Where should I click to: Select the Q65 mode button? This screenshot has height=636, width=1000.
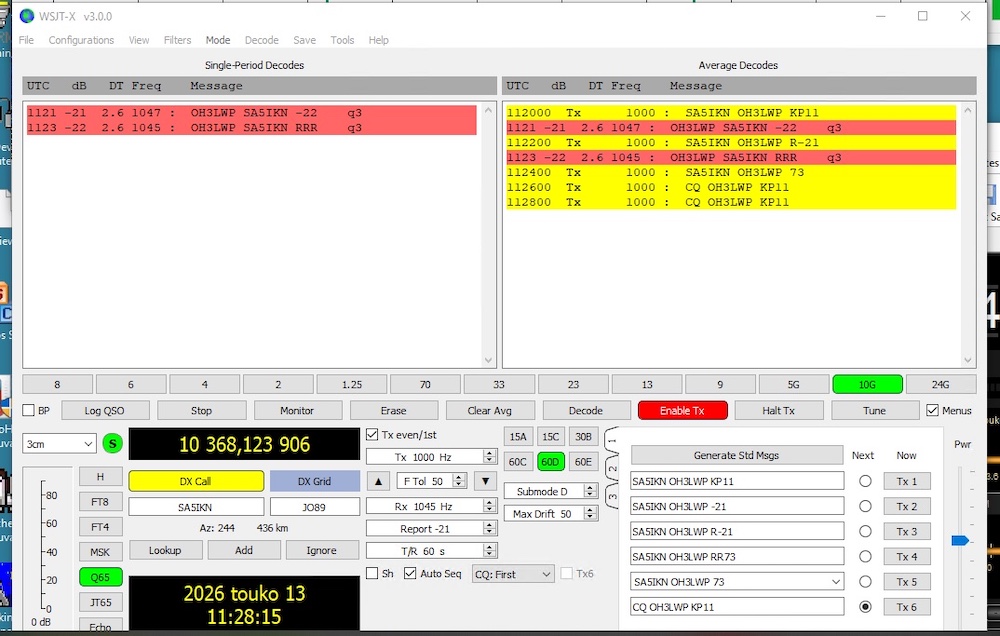pyautogui.click(x=100, y=577)
